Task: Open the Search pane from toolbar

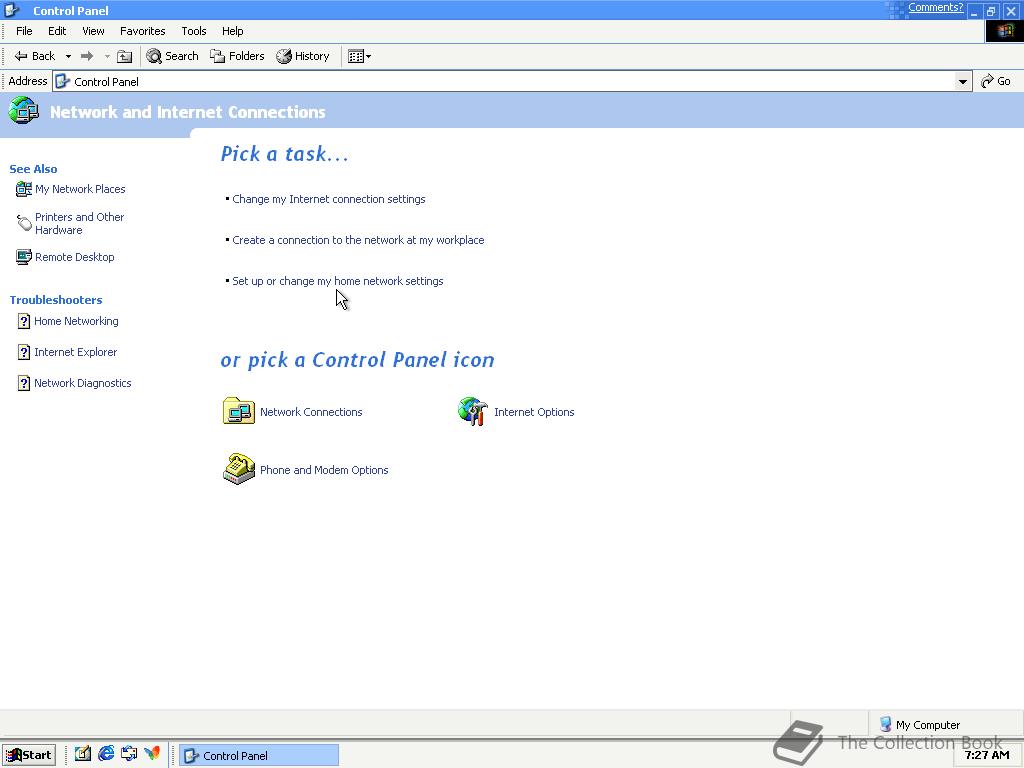Action: (x=172, y=56)
